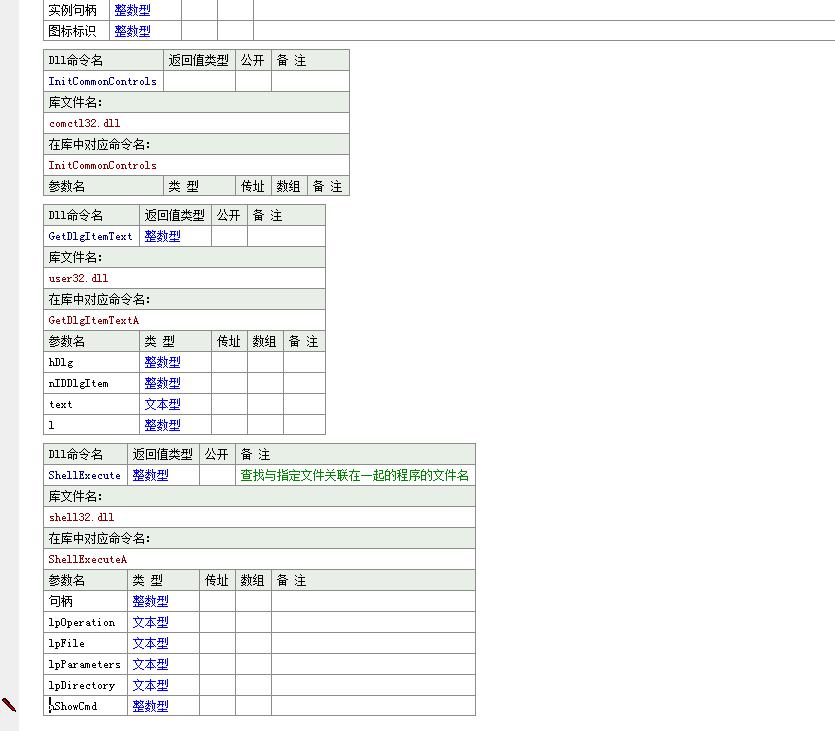The width and height of the screenshot is (835, 731).
Task: Select the GetDlgItemText command name cell
Action: click(91, 236)
